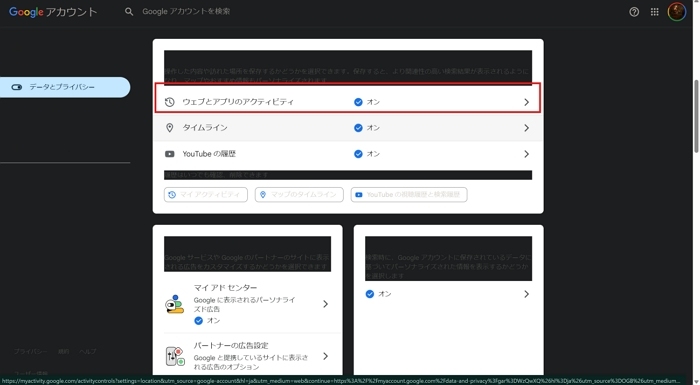The width and height of the screenshot is (700, 385).
Task: Expand the search personalization card chevron
Action: tap(526, 294)
